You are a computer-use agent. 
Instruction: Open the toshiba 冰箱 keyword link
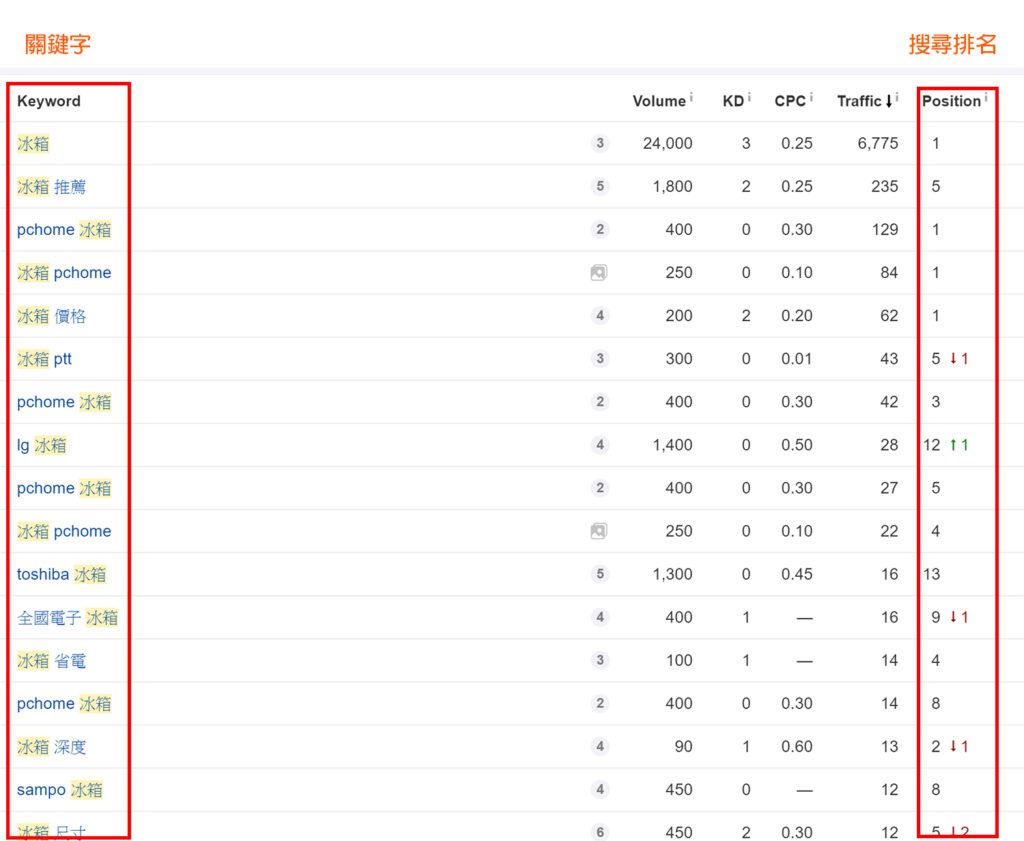tap(61, 575)
